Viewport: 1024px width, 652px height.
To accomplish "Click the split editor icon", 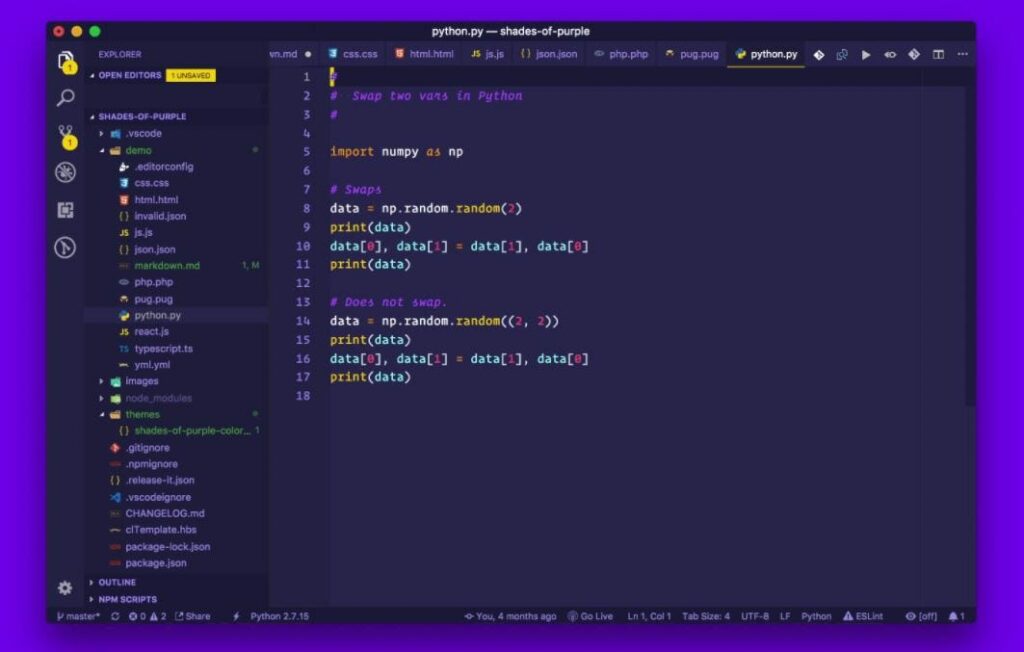I will [x=938, y=54].
